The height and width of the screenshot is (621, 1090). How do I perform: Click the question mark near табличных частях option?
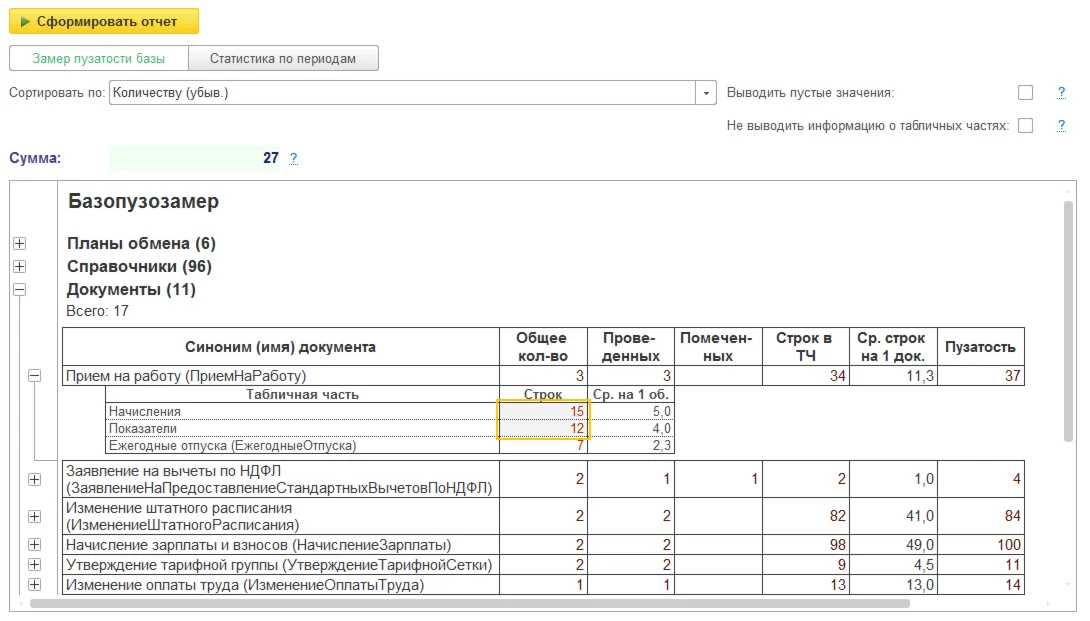tap(1060, 125)
